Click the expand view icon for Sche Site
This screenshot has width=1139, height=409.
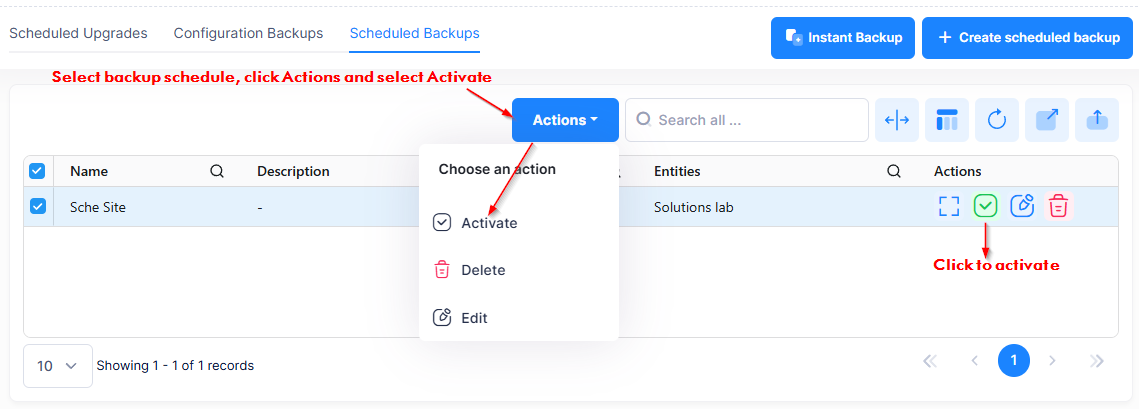pyautogui.click(x=949, y=206)
